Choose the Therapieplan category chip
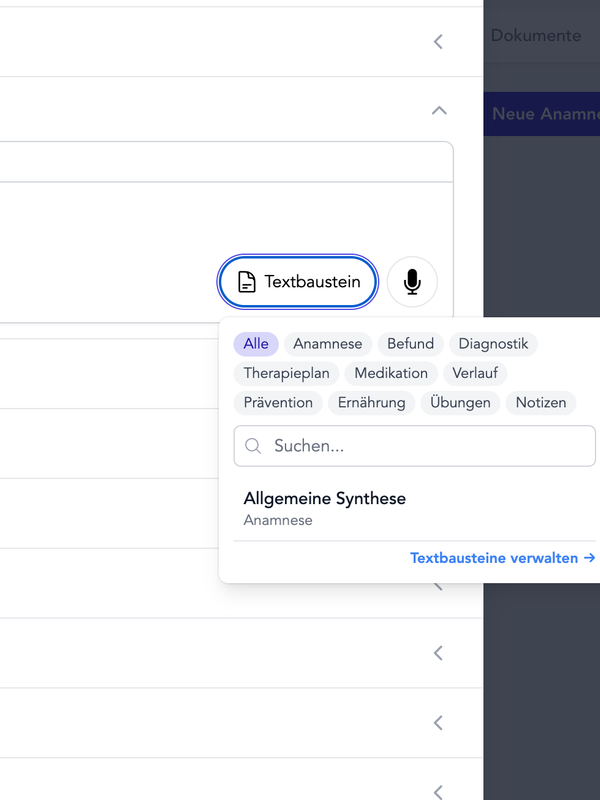Image resolution: width=600 pixels, height=800 pixels. 287,373
